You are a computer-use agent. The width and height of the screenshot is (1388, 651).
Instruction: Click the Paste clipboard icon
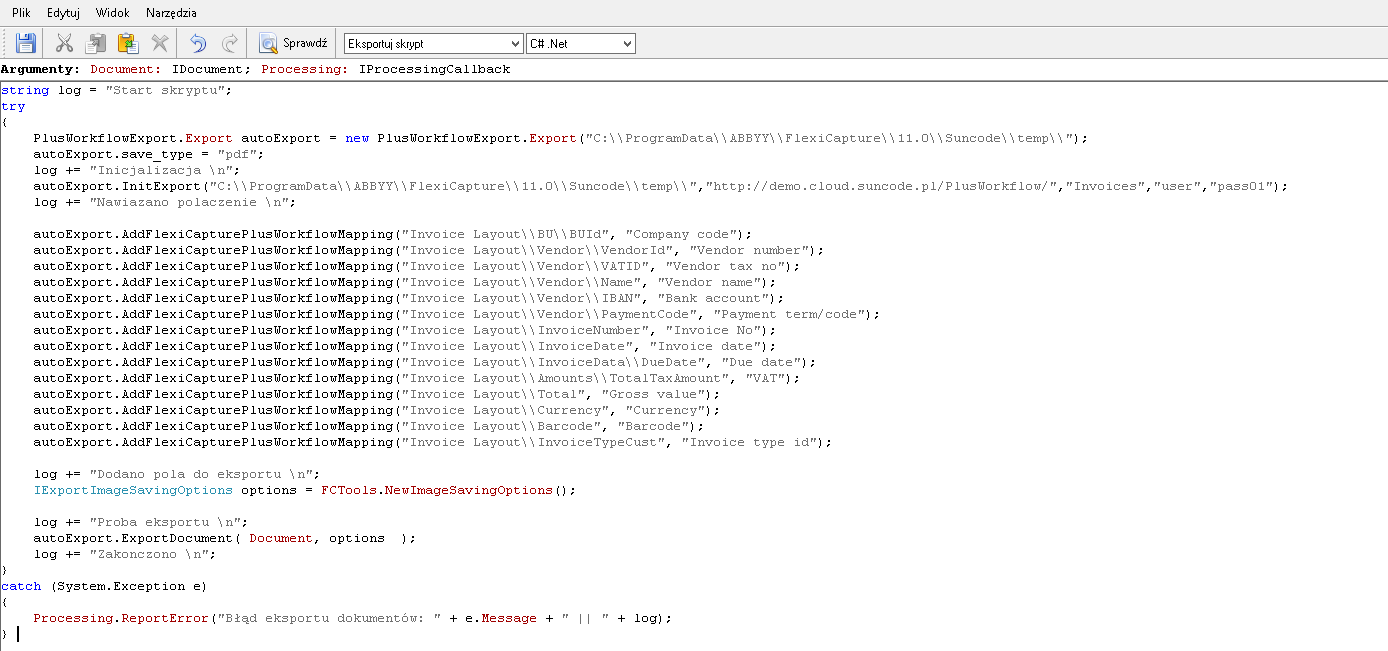click(127, 43)
